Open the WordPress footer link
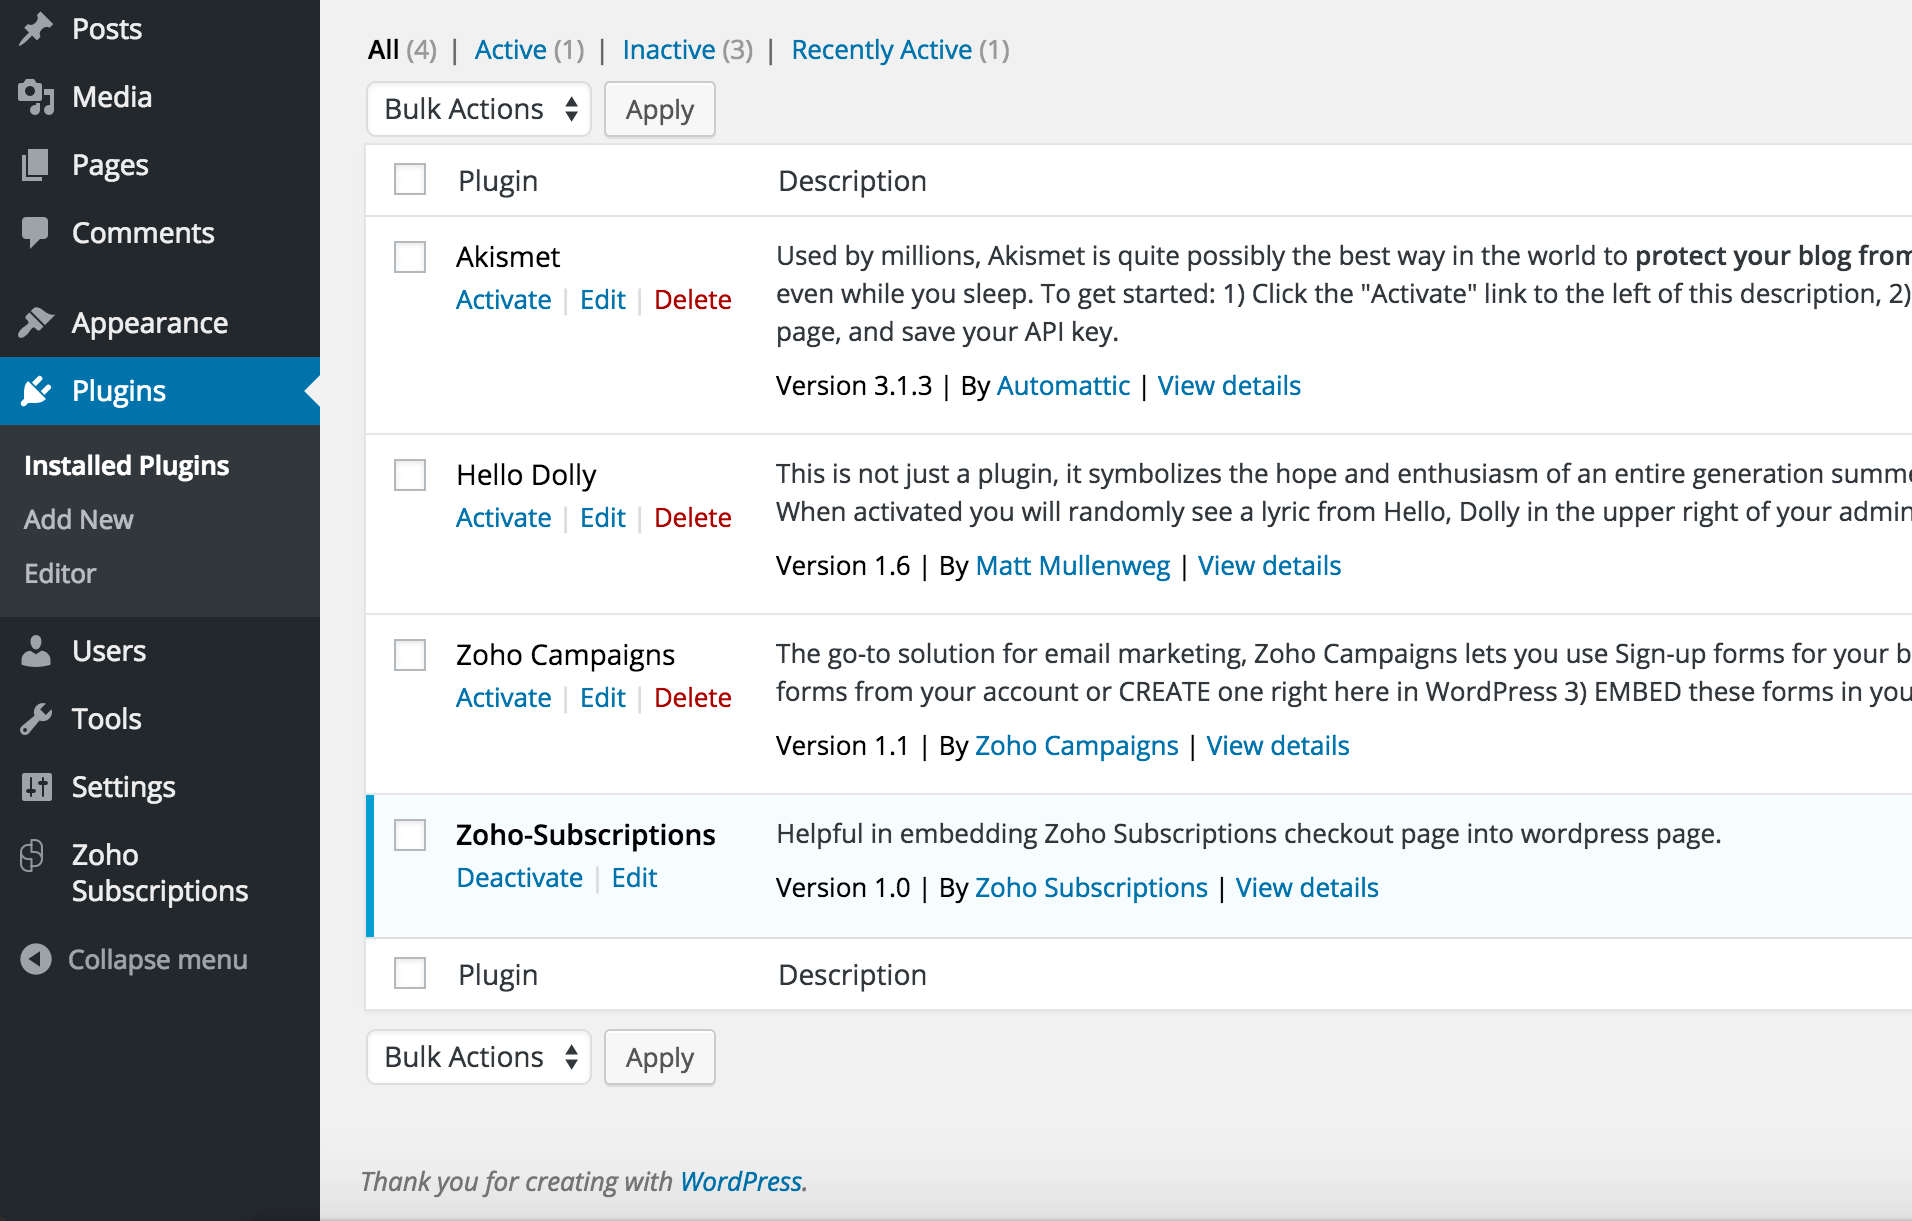 (741, 1182)
